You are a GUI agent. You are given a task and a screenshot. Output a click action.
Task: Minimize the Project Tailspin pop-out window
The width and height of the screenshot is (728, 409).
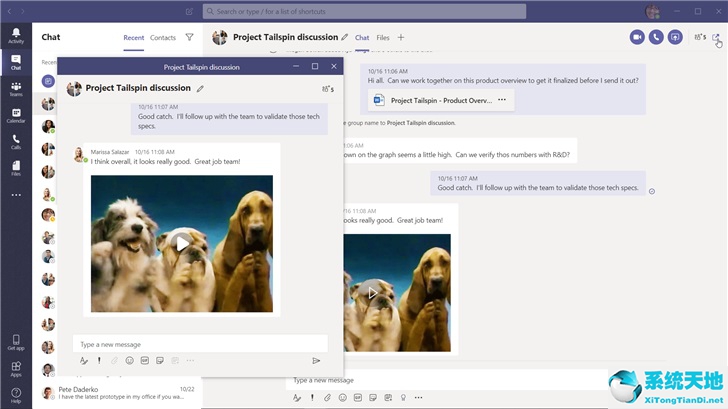pyautogui.click(x=296, y=66)
